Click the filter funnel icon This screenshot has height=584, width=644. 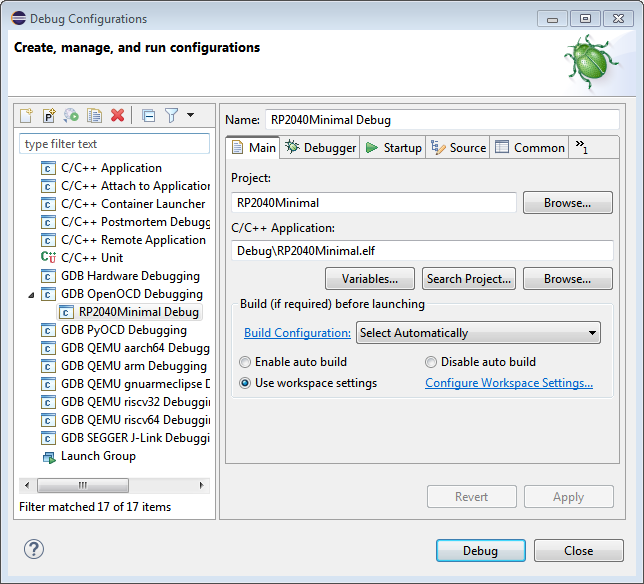tap(171, 115)
